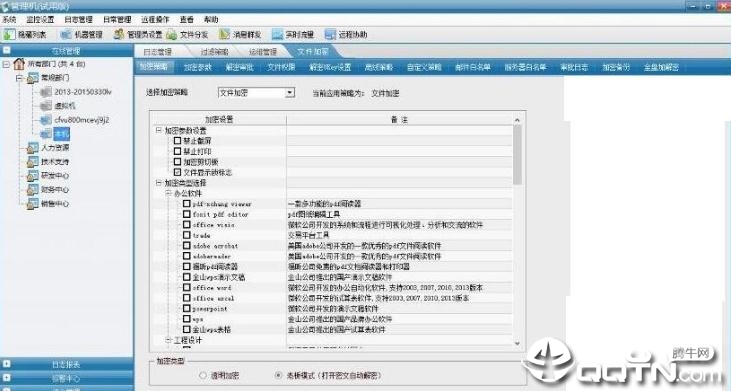731x391 pixels.
Task: Enable the 加密剪切板 checkbox
Action: click(177, 162)
